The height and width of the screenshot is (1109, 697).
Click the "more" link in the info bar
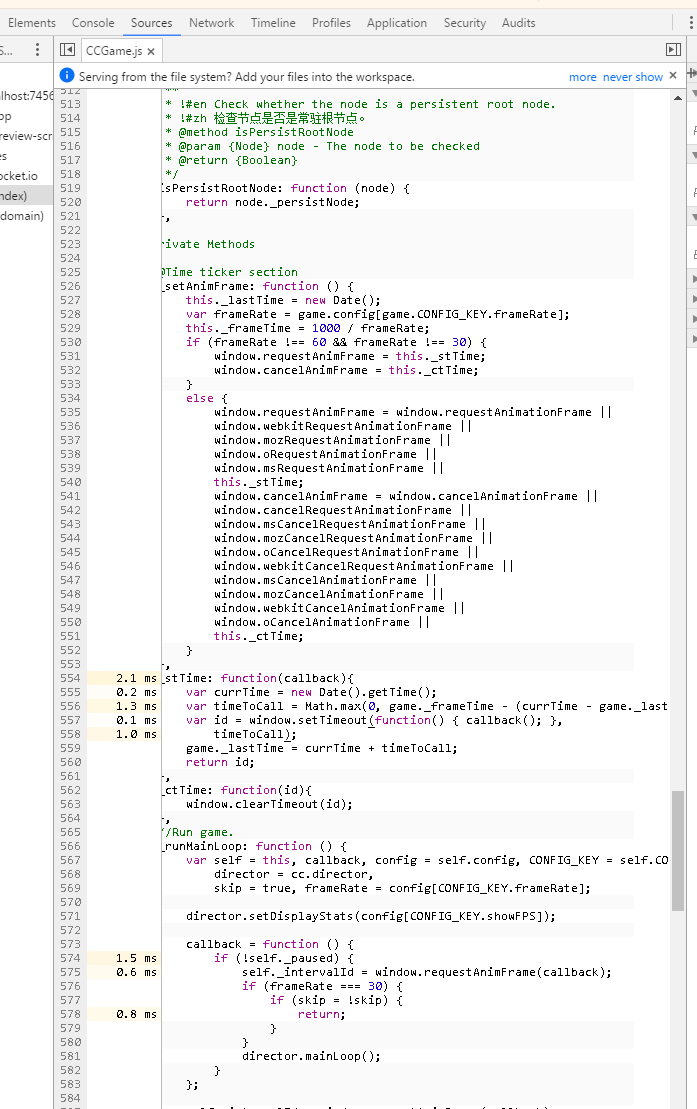tap(582, 76)
